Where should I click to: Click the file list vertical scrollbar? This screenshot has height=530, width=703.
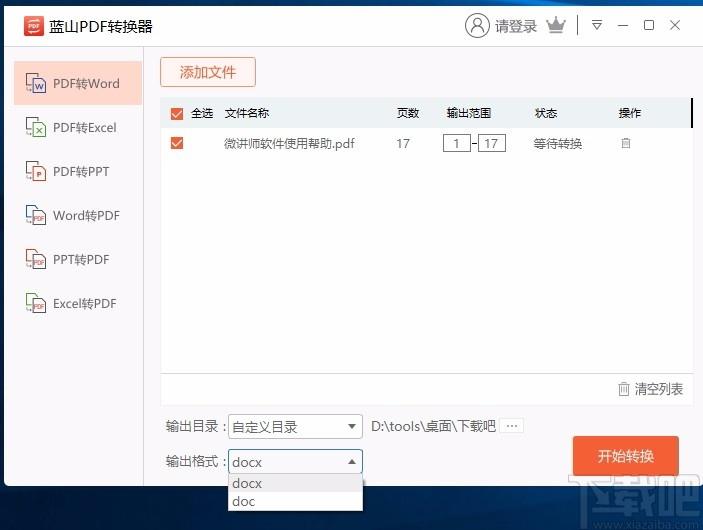[x=692, y=113]
